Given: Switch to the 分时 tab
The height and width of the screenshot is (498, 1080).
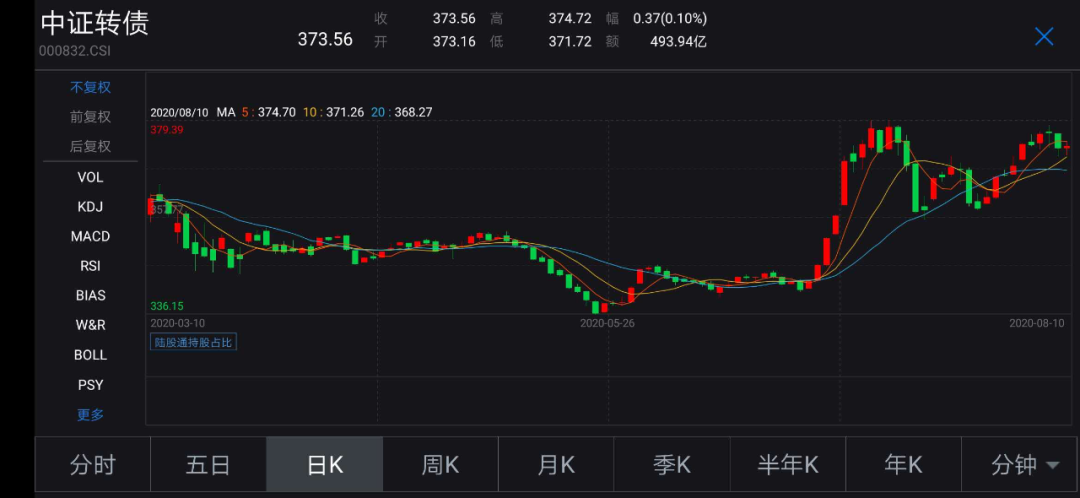Looking at the screenshot, I should pos(92,465).
